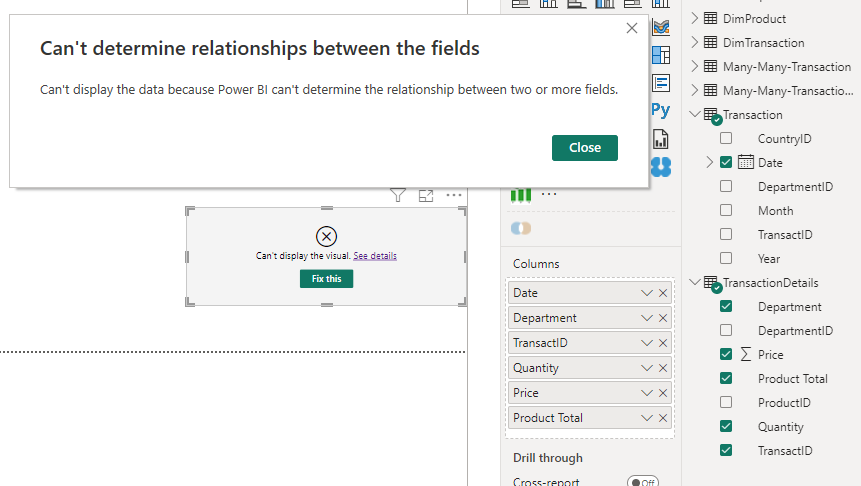
Task: Check the CountryID field checkbox
Action: [726, 138]
